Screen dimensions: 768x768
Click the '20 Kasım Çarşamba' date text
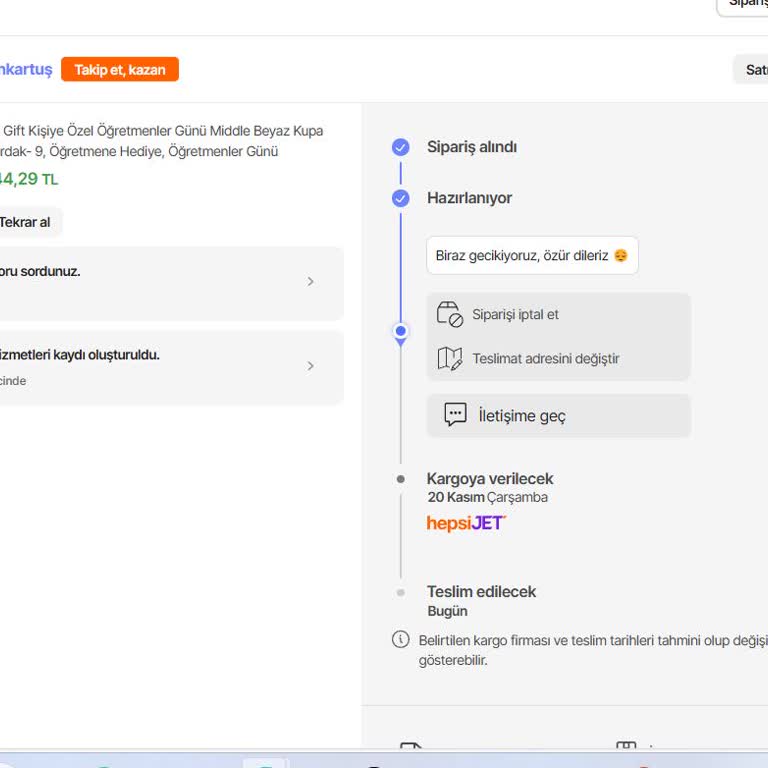[487, 497]
